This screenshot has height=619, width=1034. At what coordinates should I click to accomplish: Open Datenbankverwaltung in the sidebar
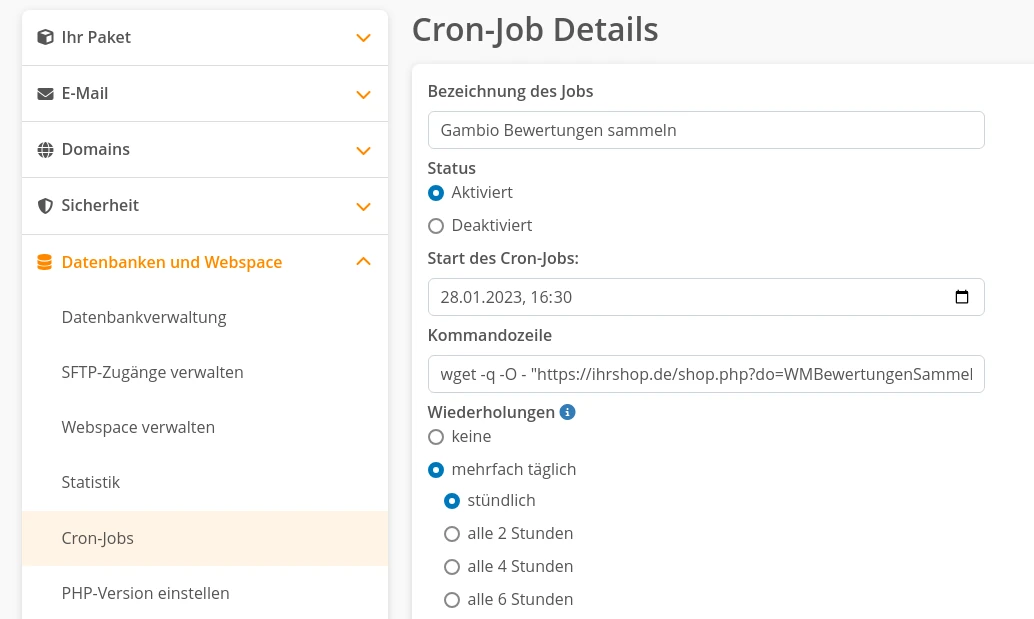point(144,317)
